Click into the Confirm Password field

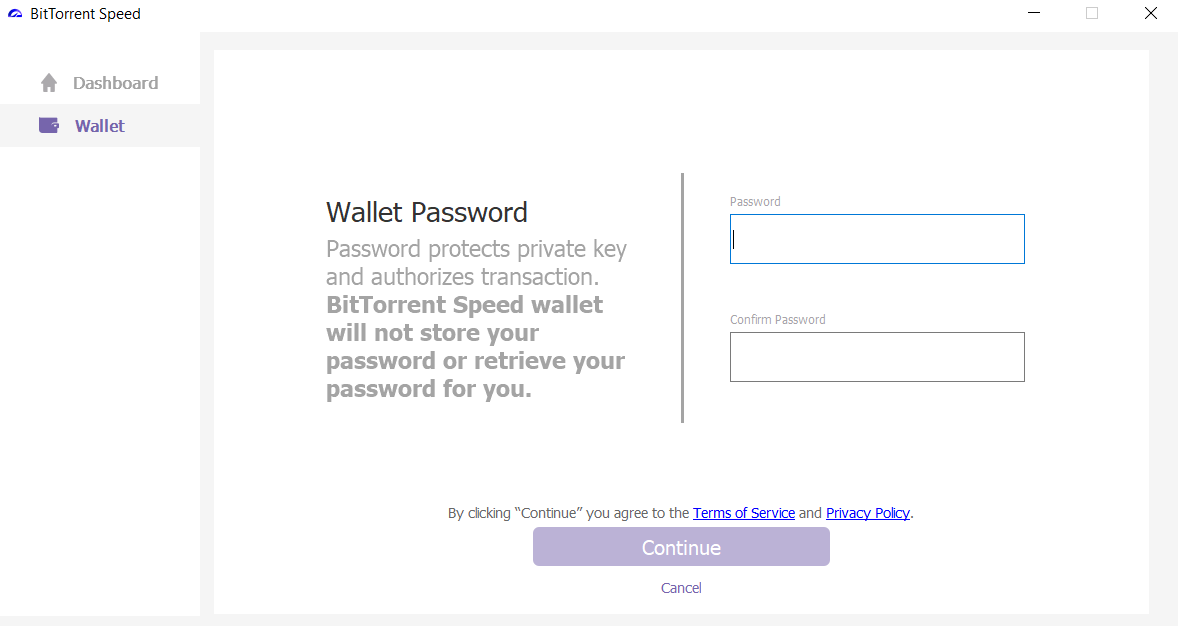tap(877, 357)
